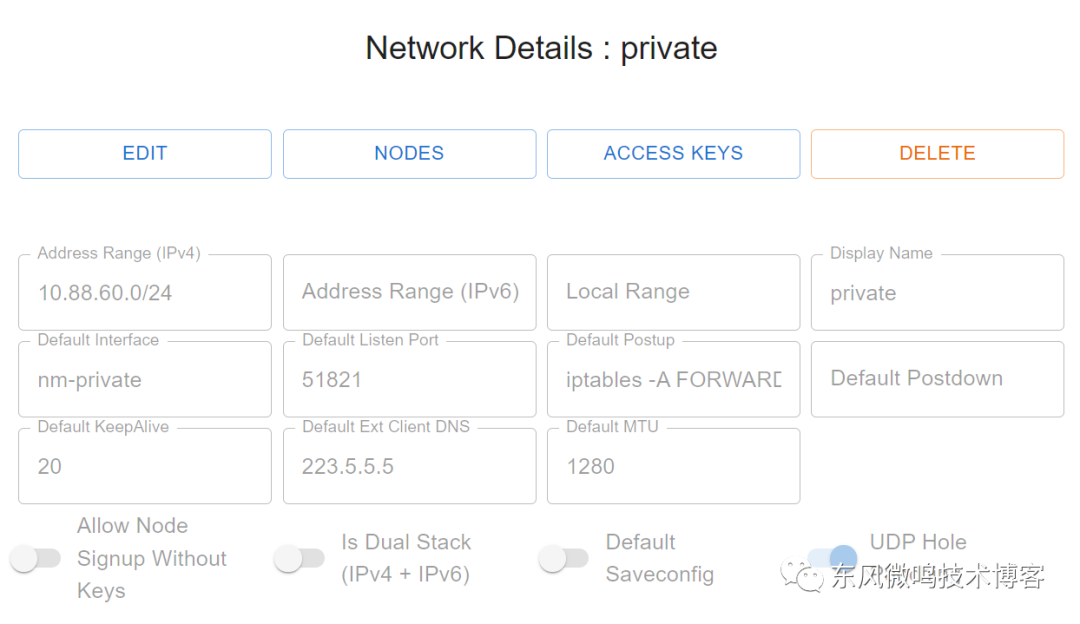Click the Local Range input
1080x624 pixels.
[x=674, y=293]
